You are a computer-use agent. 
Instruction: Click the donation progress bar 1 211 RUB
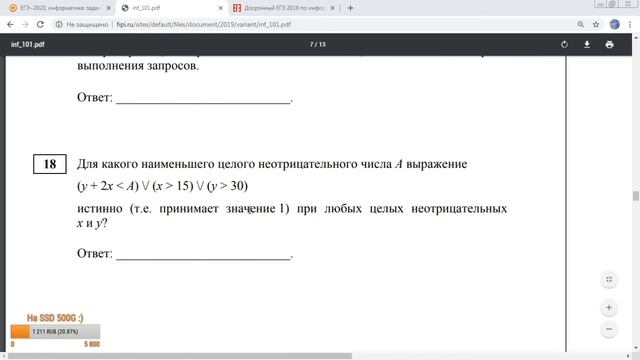55,331
